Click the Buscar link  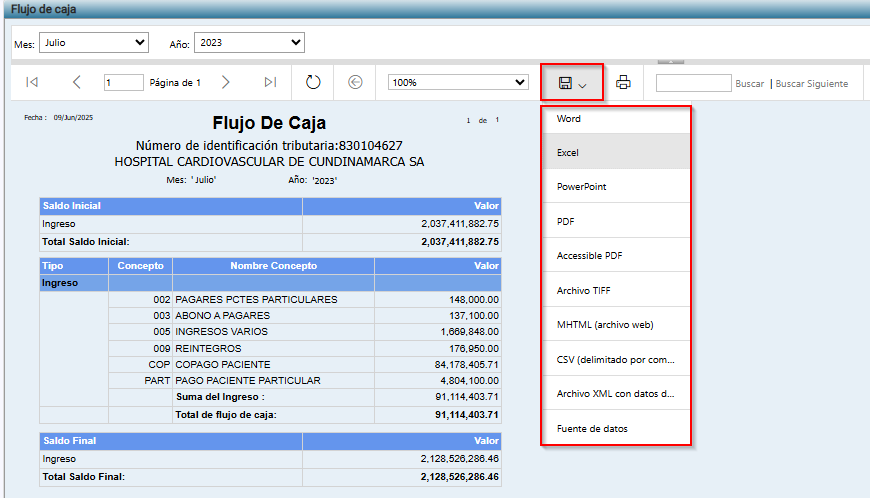point(750,84)
